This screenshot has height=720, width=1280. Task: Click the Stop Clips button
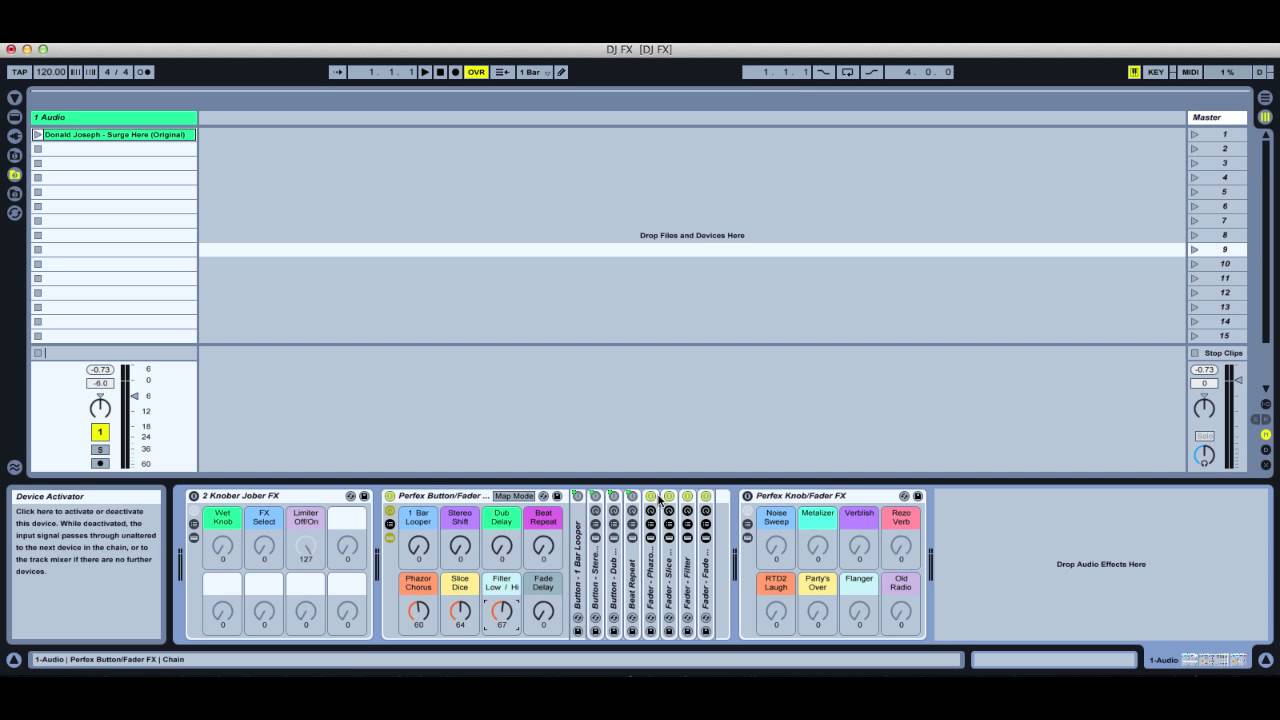(x=1217, y=353)
